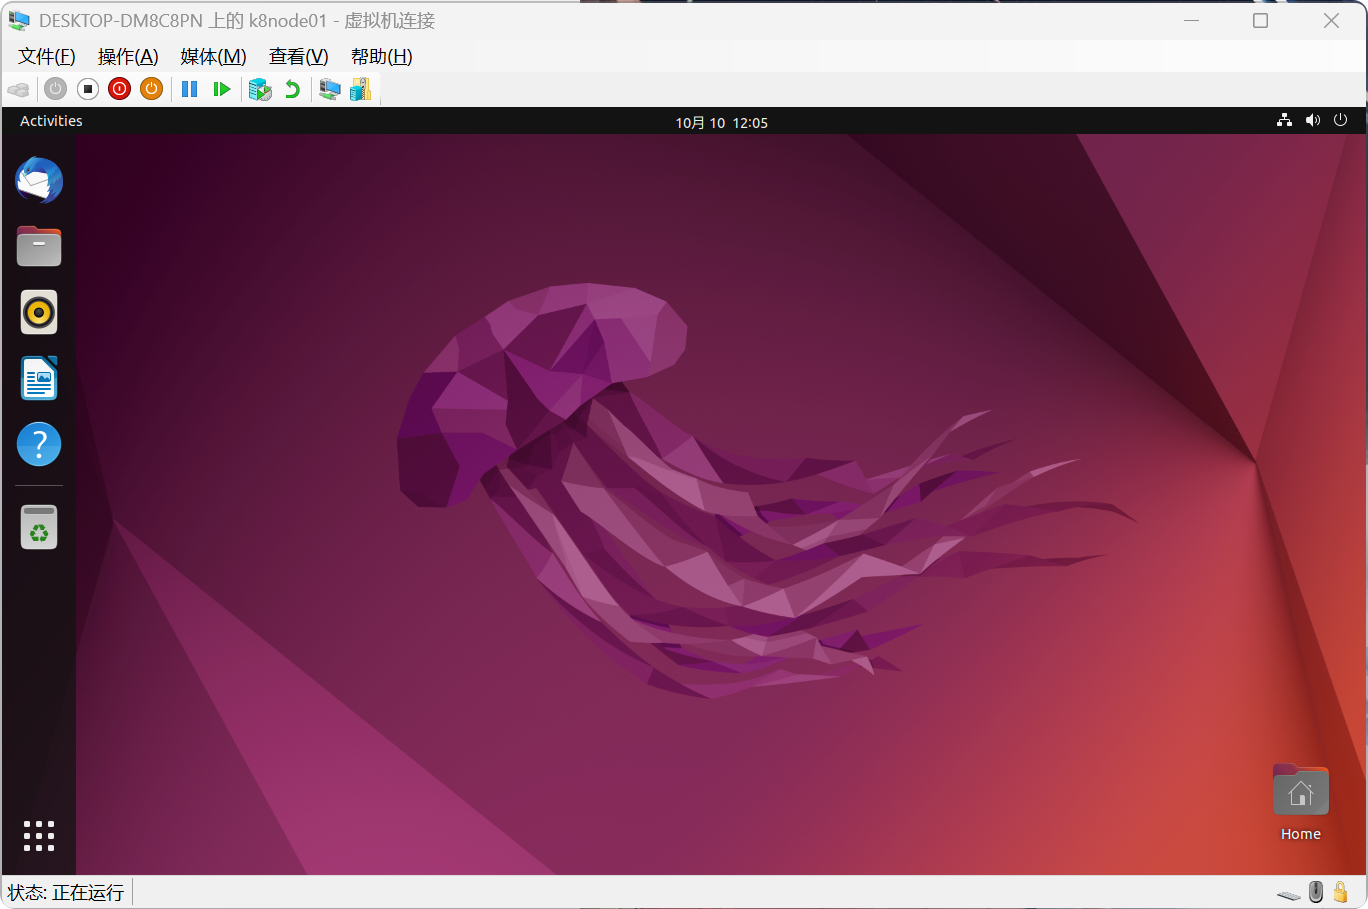Minimize the VM connection window

1191,20
